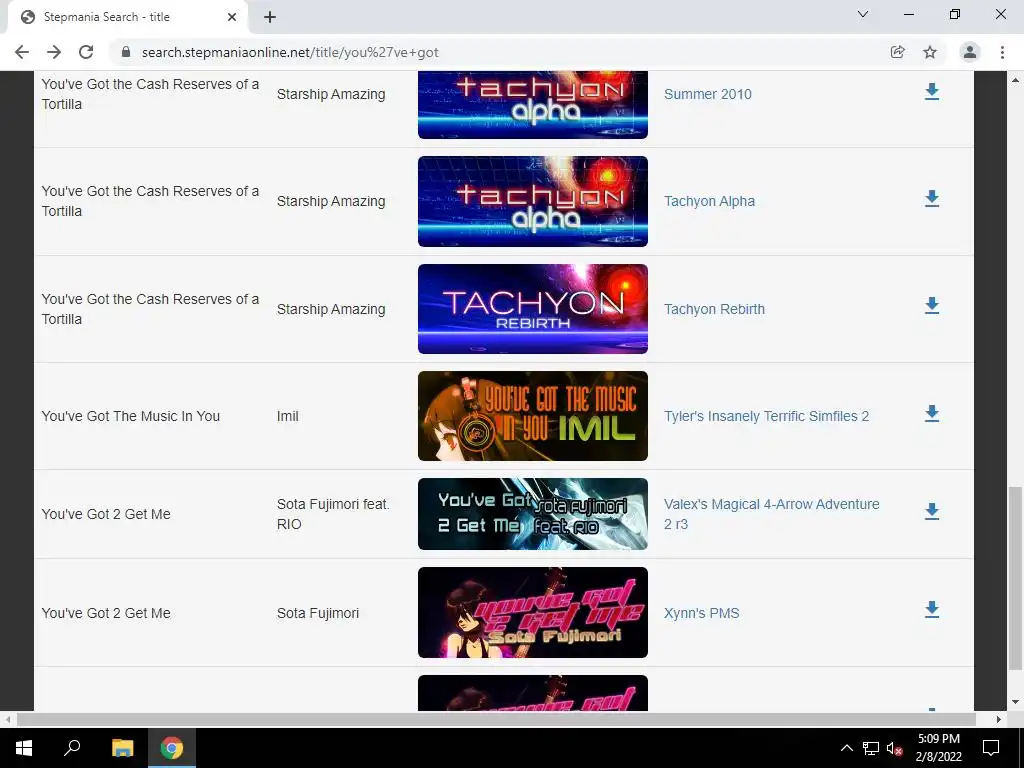The image size is (1024, 768).
Task: Open the network status tray icon
Action: (871, 748)
